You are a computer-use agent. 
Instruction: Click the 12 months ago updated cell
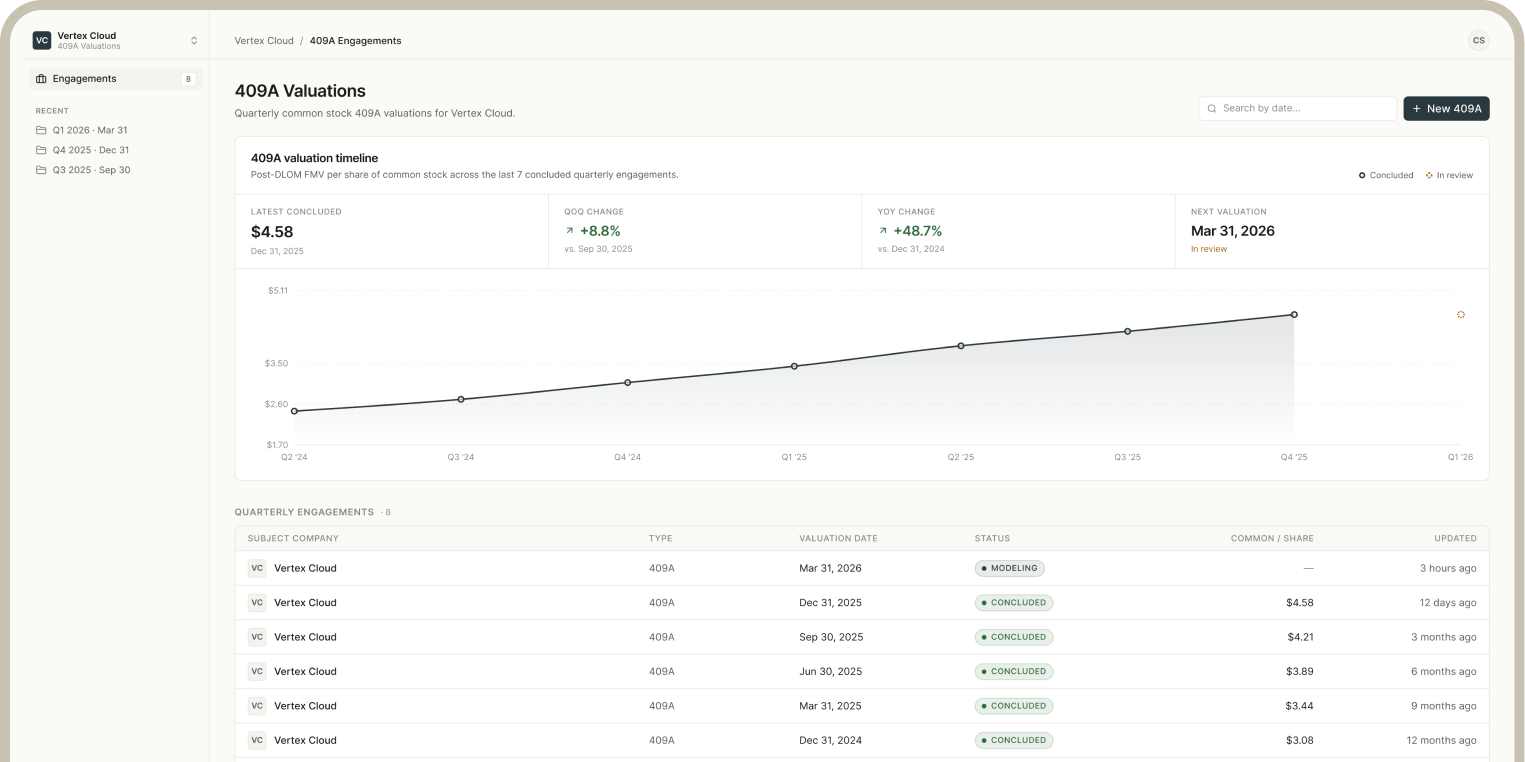click(x=1441, y=741)
